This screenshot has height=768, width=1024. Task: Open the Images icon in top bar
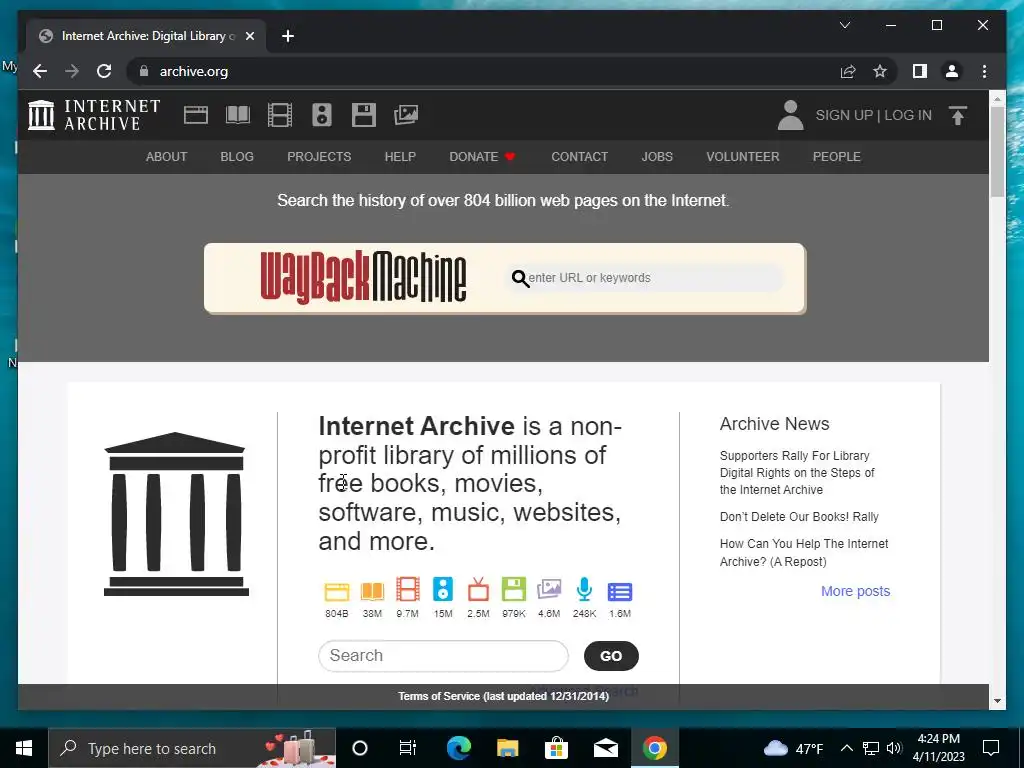pos(406,115)
